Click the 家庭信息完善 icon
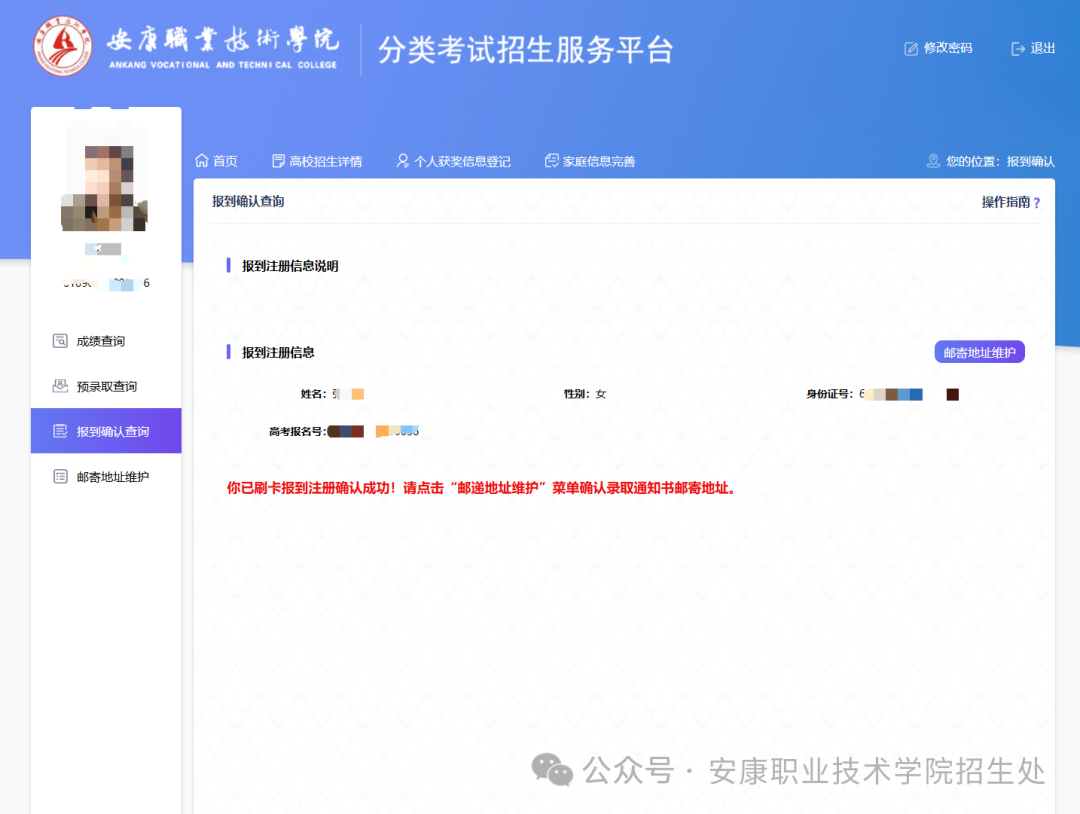 551,161
